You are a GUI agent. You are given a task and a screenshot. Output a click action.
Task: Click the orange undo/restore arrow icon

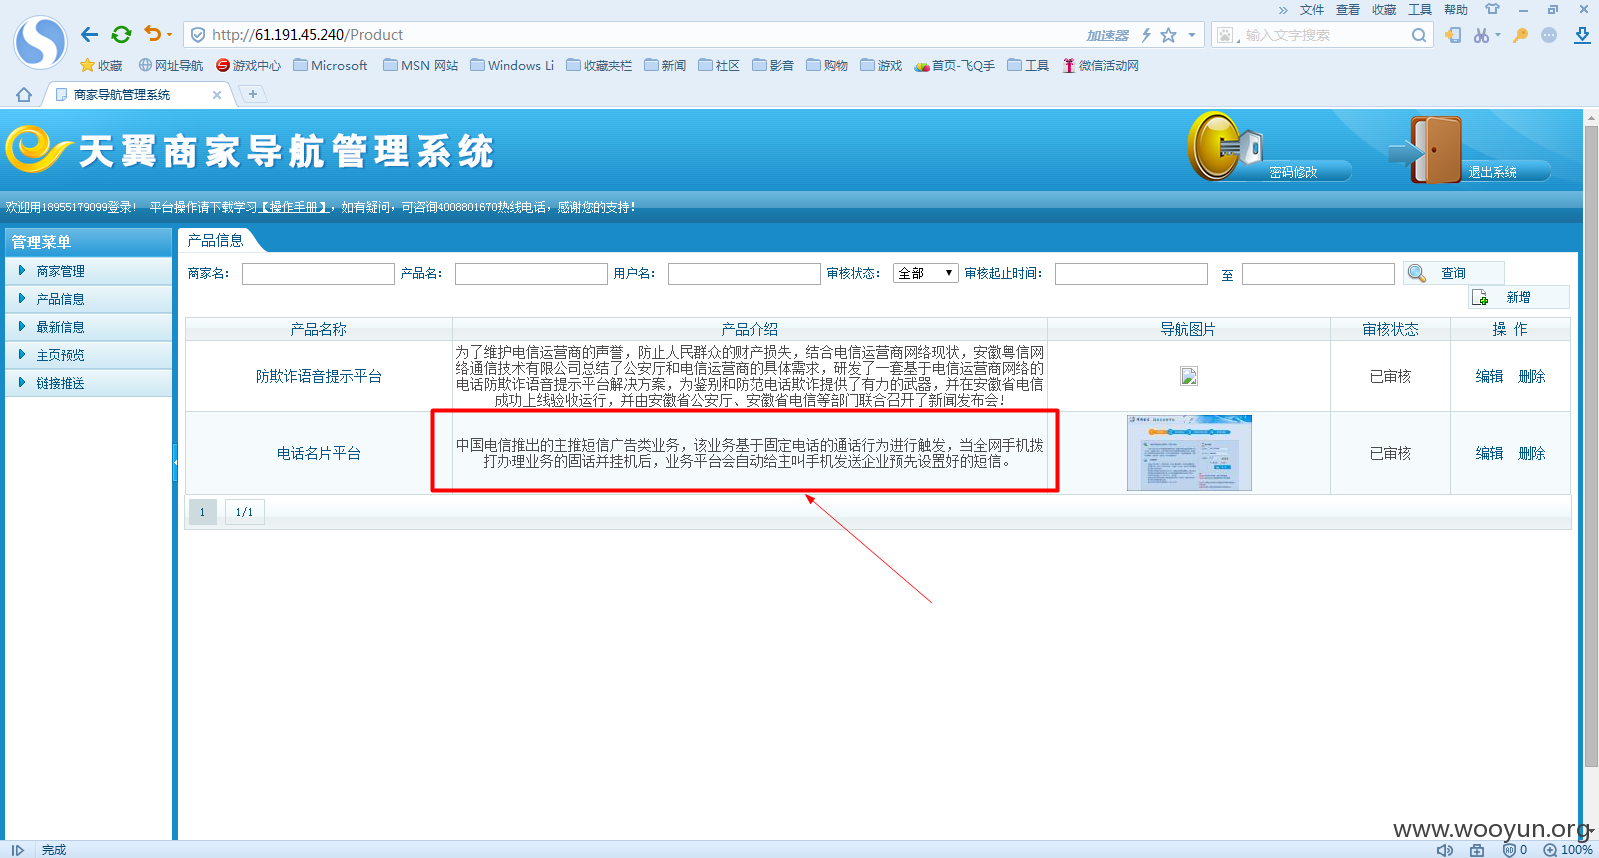[152, 34]
